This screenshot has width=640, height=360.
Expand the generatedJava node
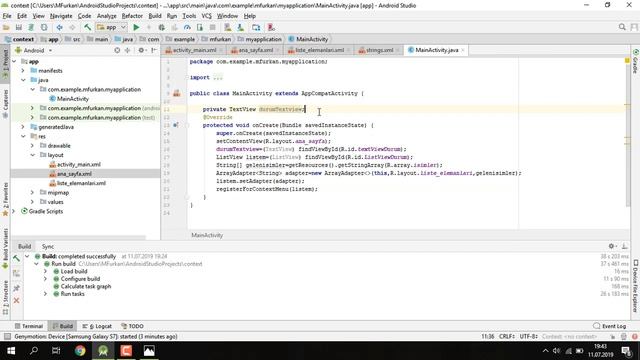tap(23, 127)
